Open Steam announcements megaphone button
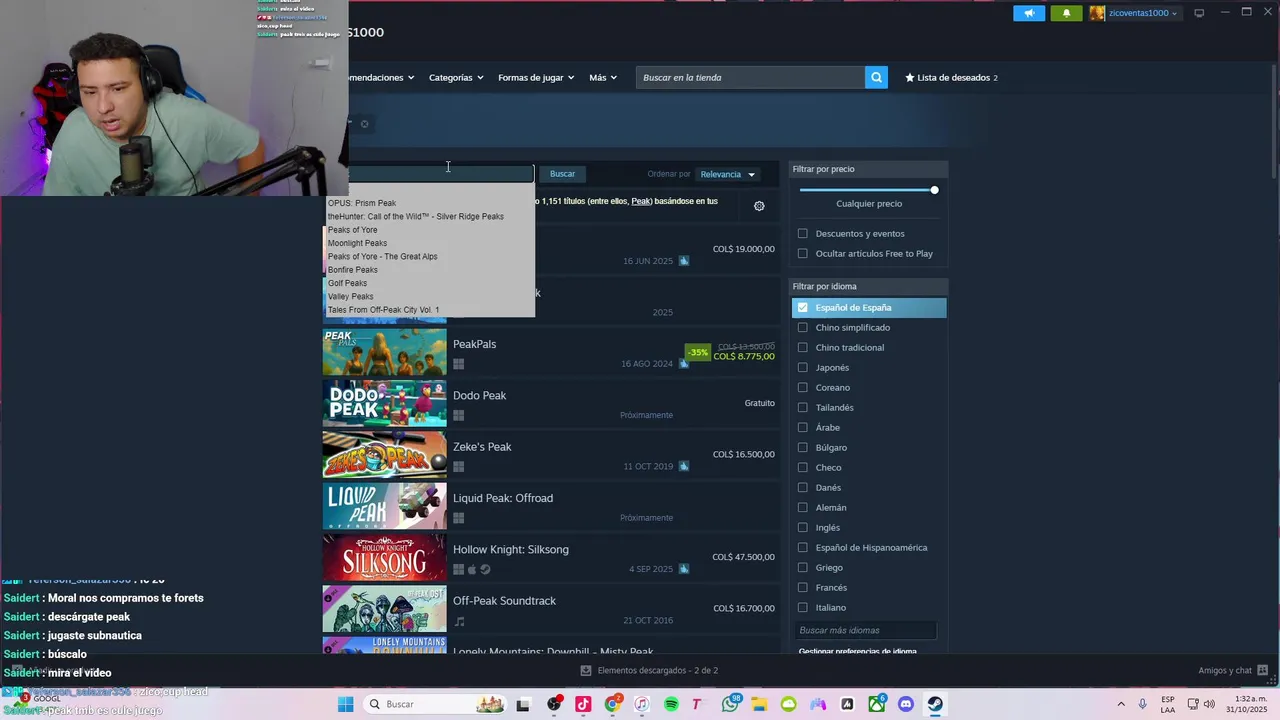1280x720 pixels. click(1028, 13)
